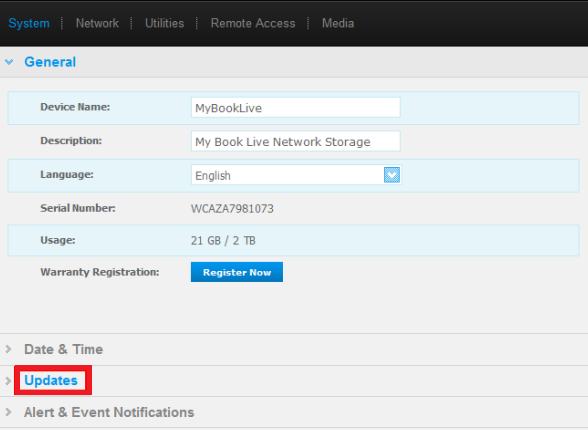
Task: Click the English language combo box
Action: click(x=296, y=175)
